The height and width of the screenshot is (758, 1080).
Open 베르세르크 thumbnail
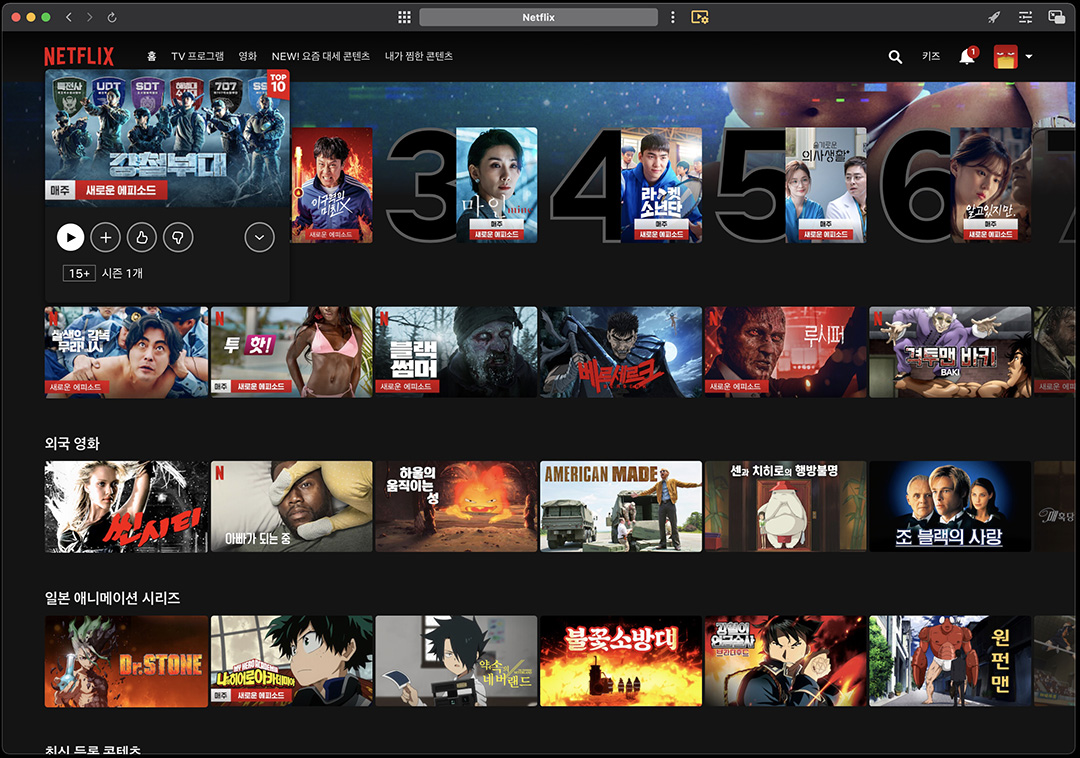tap(621, 352)
